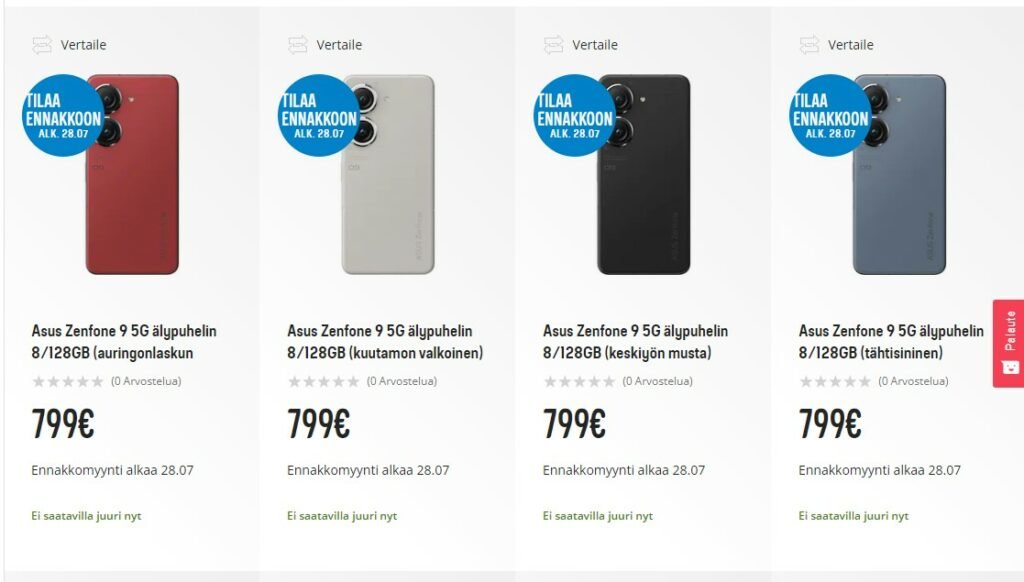Viewport: 1024px width, 582px height.
Task: Click compare icon above red Zenfone
Action: (42, 44)
